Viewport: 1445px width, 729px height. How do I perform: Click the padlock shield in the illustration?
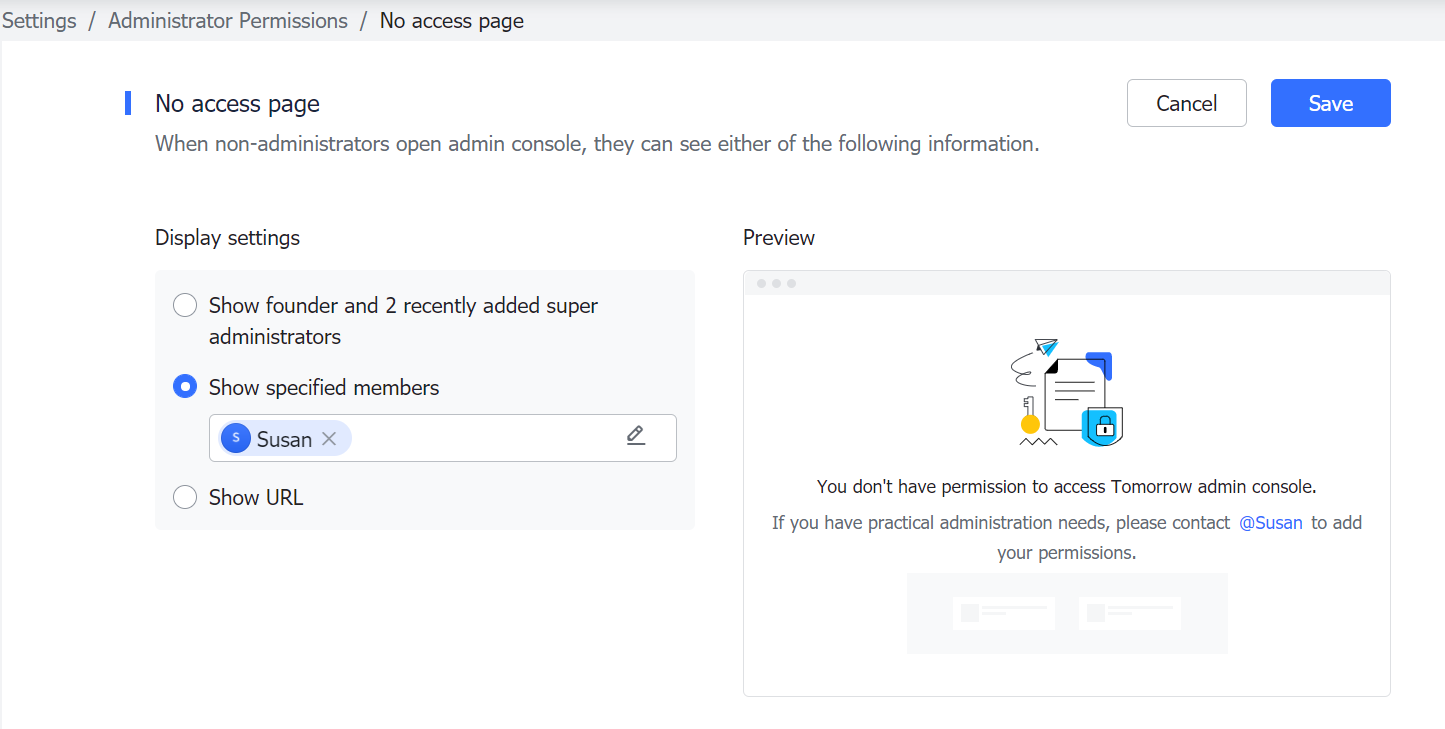(1103, 426)
